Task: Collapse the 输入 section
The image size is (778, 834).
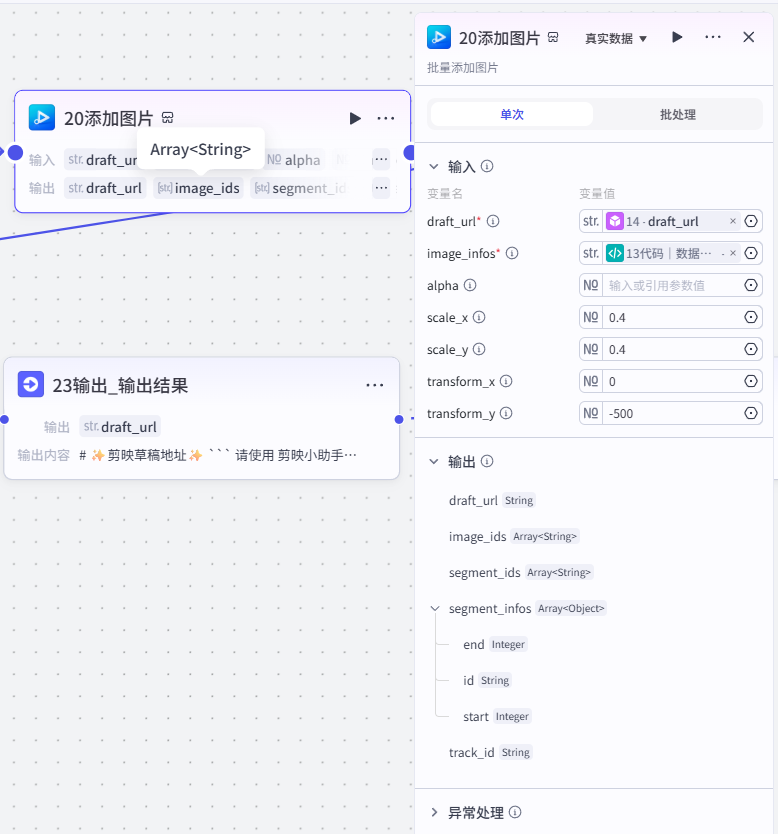Action: (x=434, y=166)
